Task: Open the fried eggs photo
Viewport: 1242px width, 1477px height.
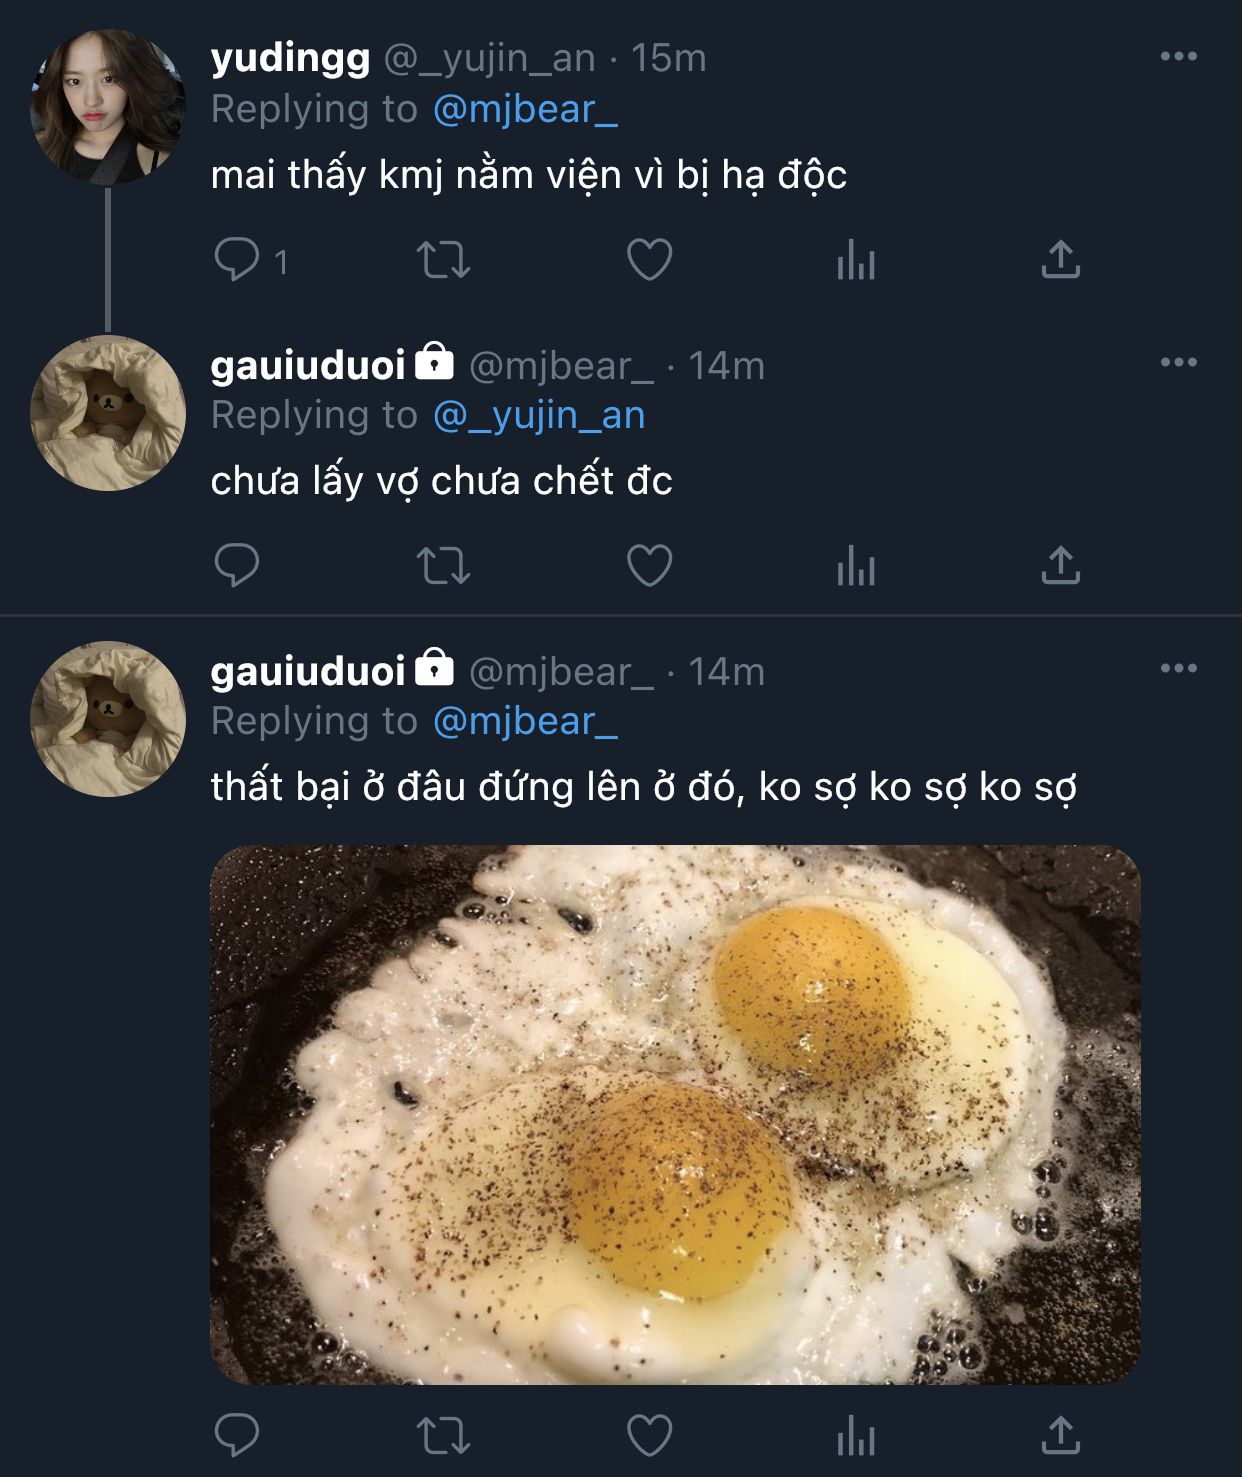Action: tap(675, 1114)
